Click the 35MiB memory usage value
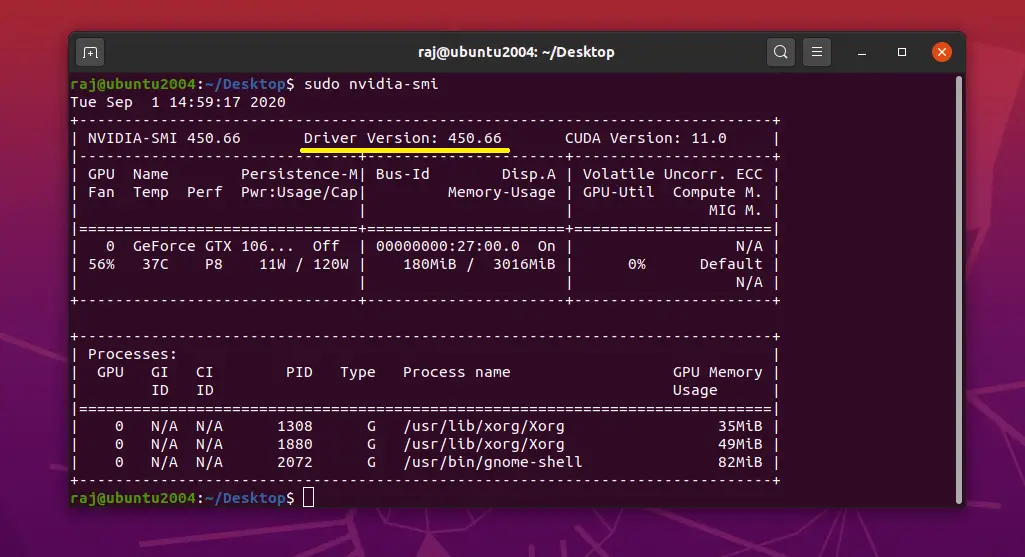This screenshot has height=557, width=1025. click(x=740, y=426)
